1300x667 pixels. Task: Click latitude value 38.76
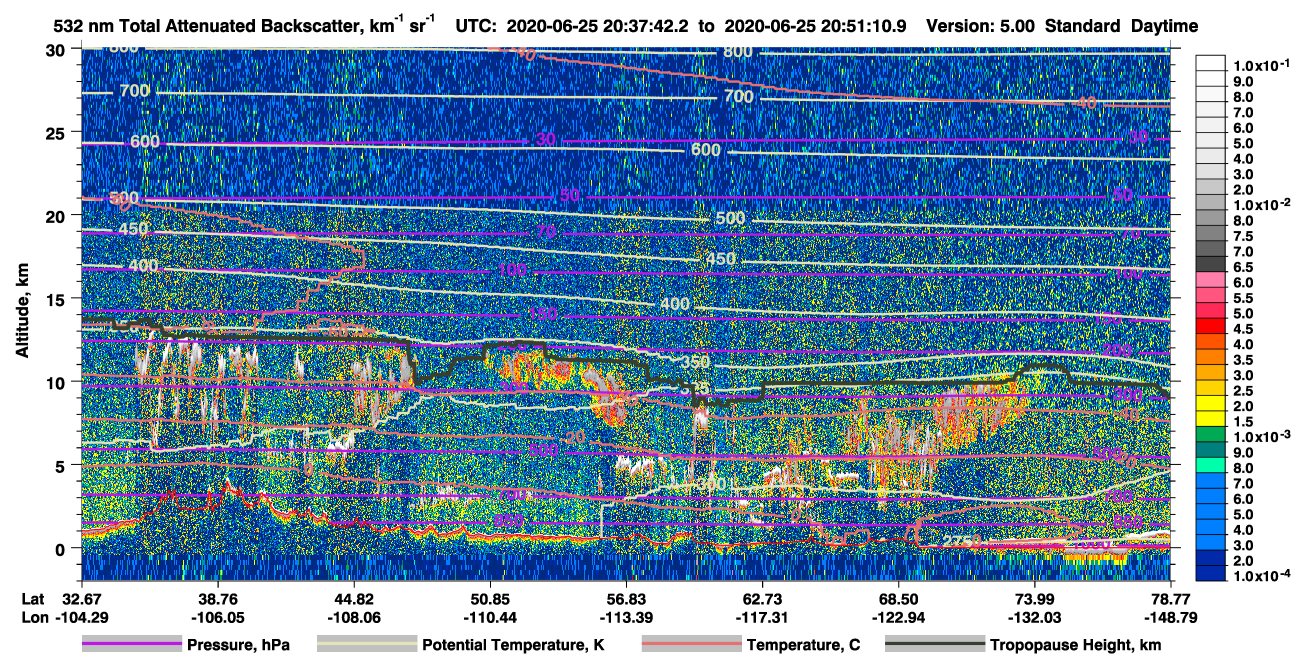(x=218, y=599)
